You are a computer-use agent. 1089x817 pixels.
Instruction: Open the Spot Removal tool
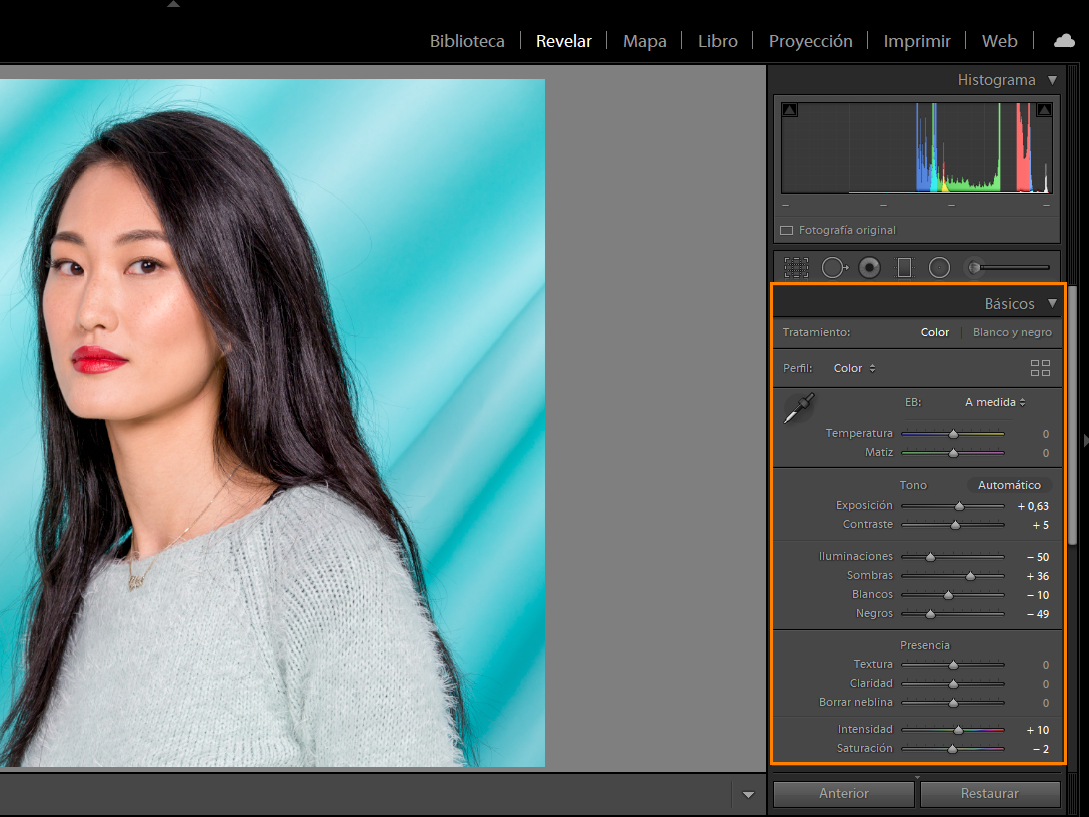point(835,267)
